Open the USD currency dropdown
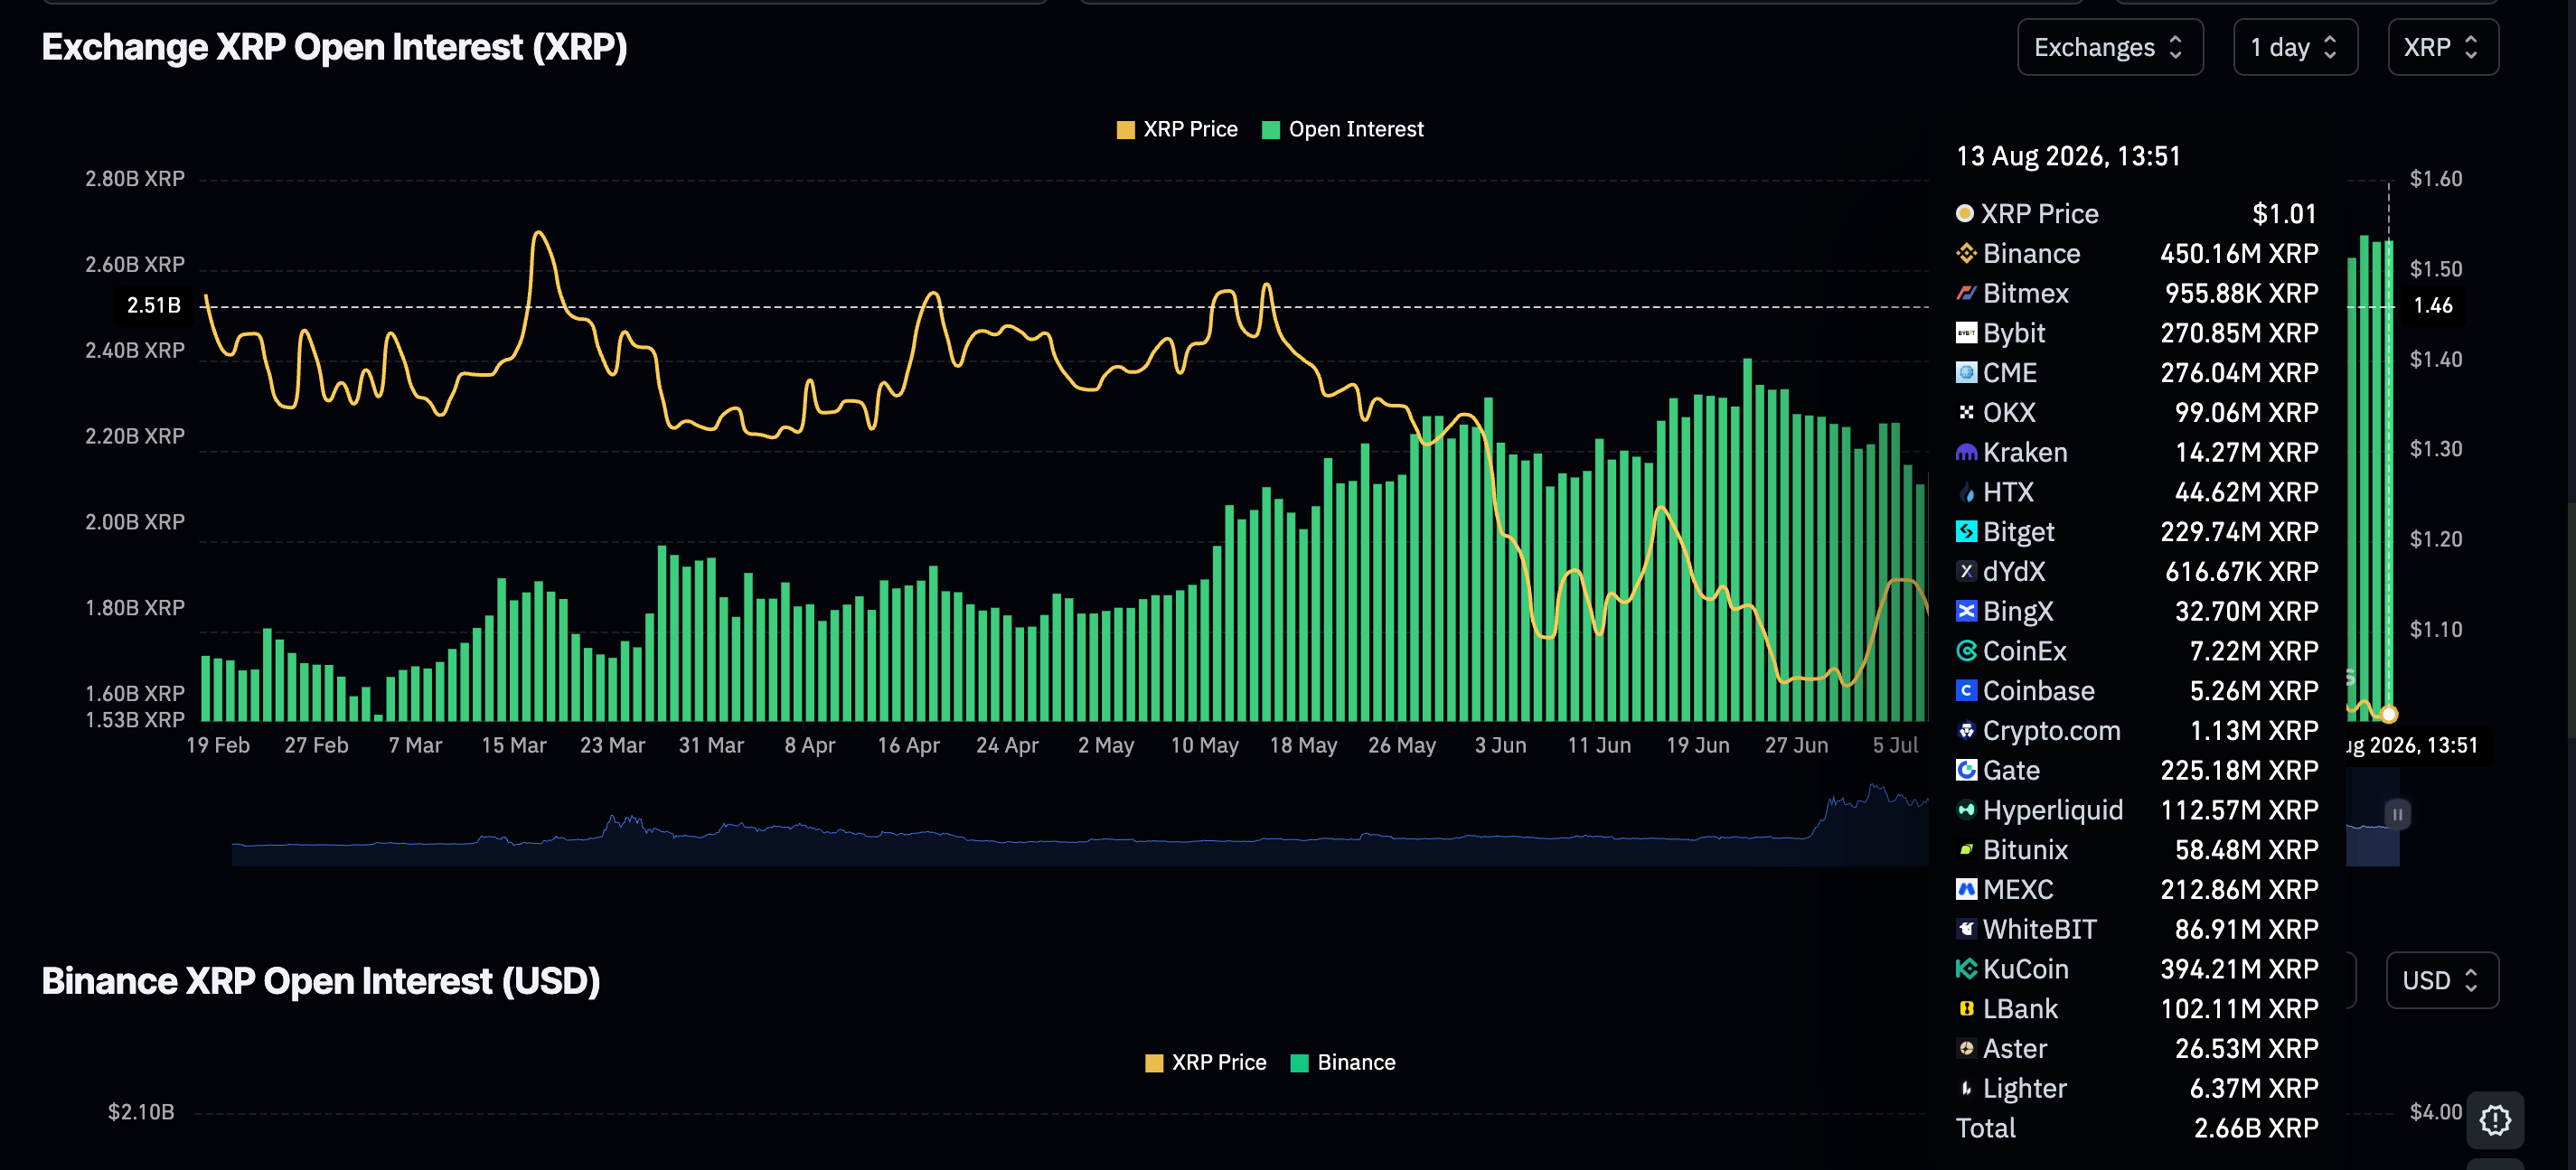Image resolution: width=2576 pixels, height=1170 pixels. (x=2442, y=980)
